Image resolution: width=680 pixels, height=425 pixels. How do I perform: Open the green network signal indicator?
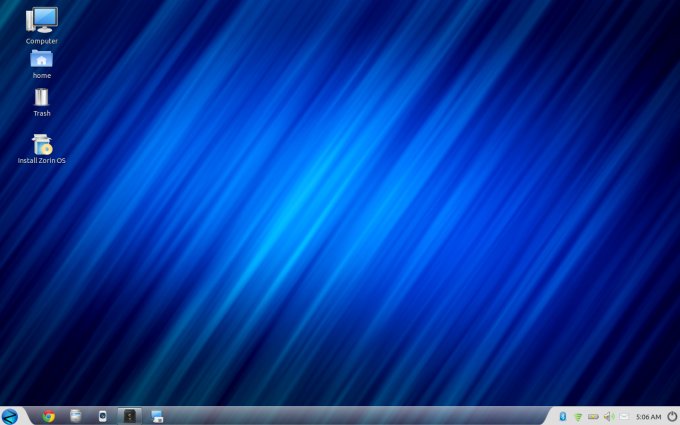578,417
